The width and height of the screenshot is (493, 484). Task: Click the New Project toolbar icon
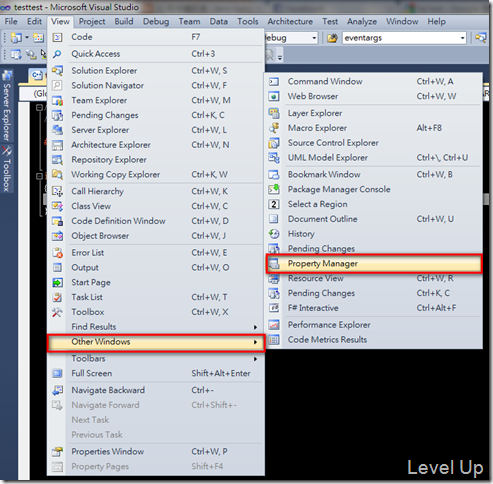[16, 38]
